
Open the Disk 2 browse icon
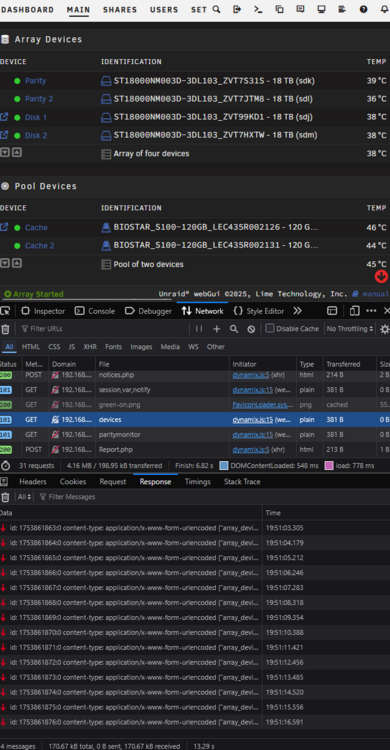4,135
